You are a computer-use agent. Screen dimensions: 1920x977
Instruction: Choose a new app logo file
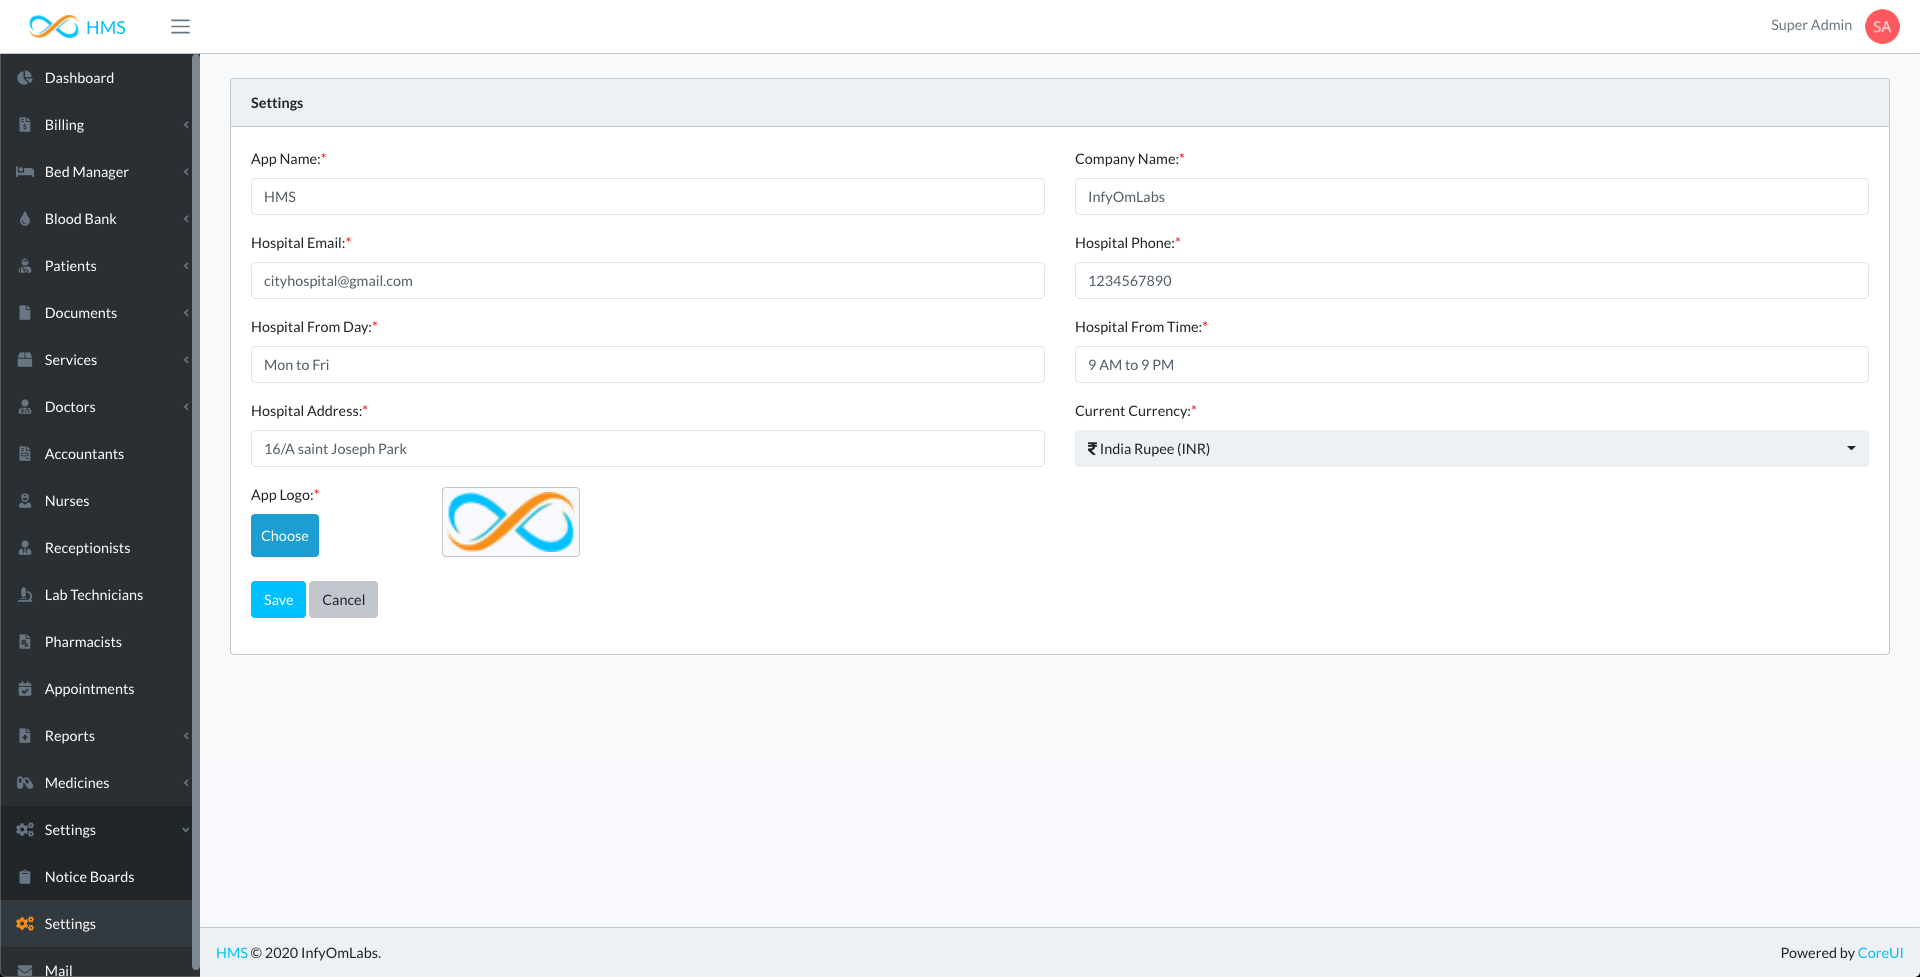[285, 536]
